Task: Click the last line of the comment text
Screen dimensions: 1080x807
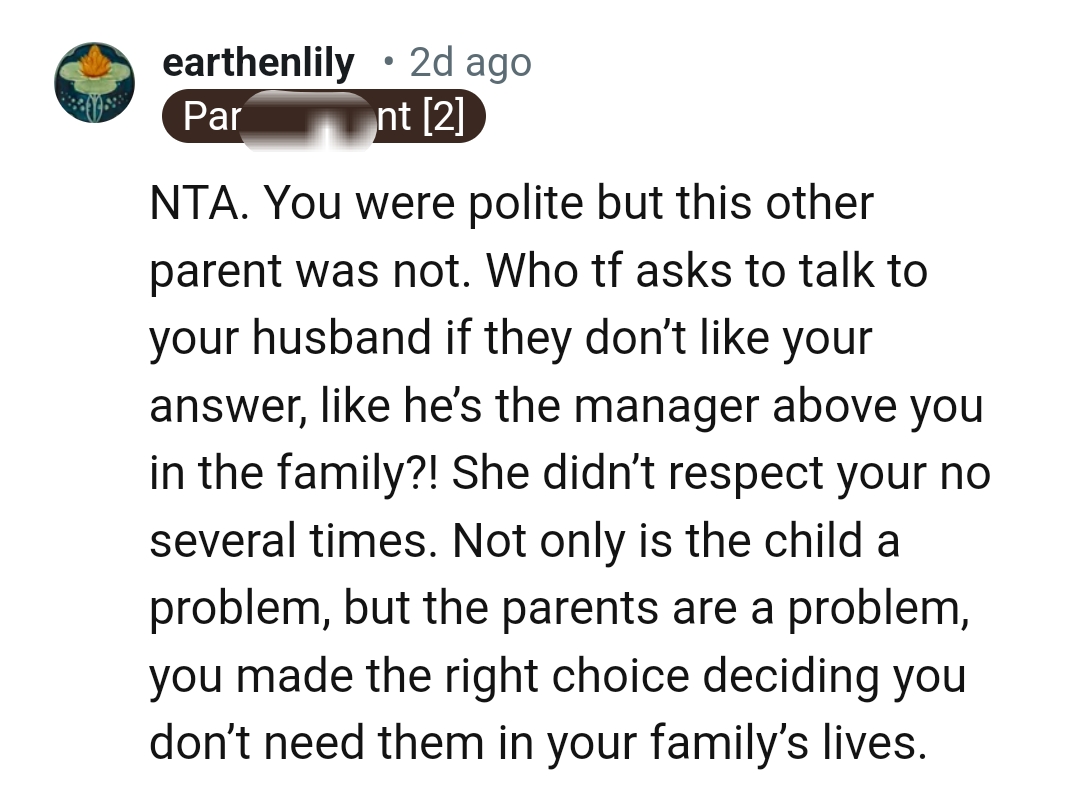Action: (555, 742)
